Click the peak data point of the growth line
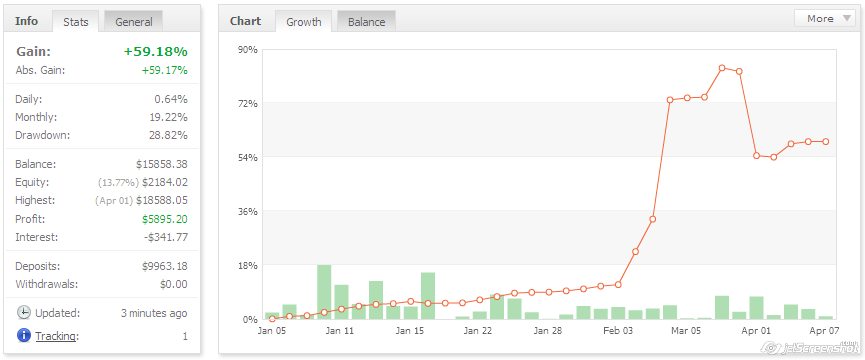Viewport: 865px width, 360px height. coord(722,68)
